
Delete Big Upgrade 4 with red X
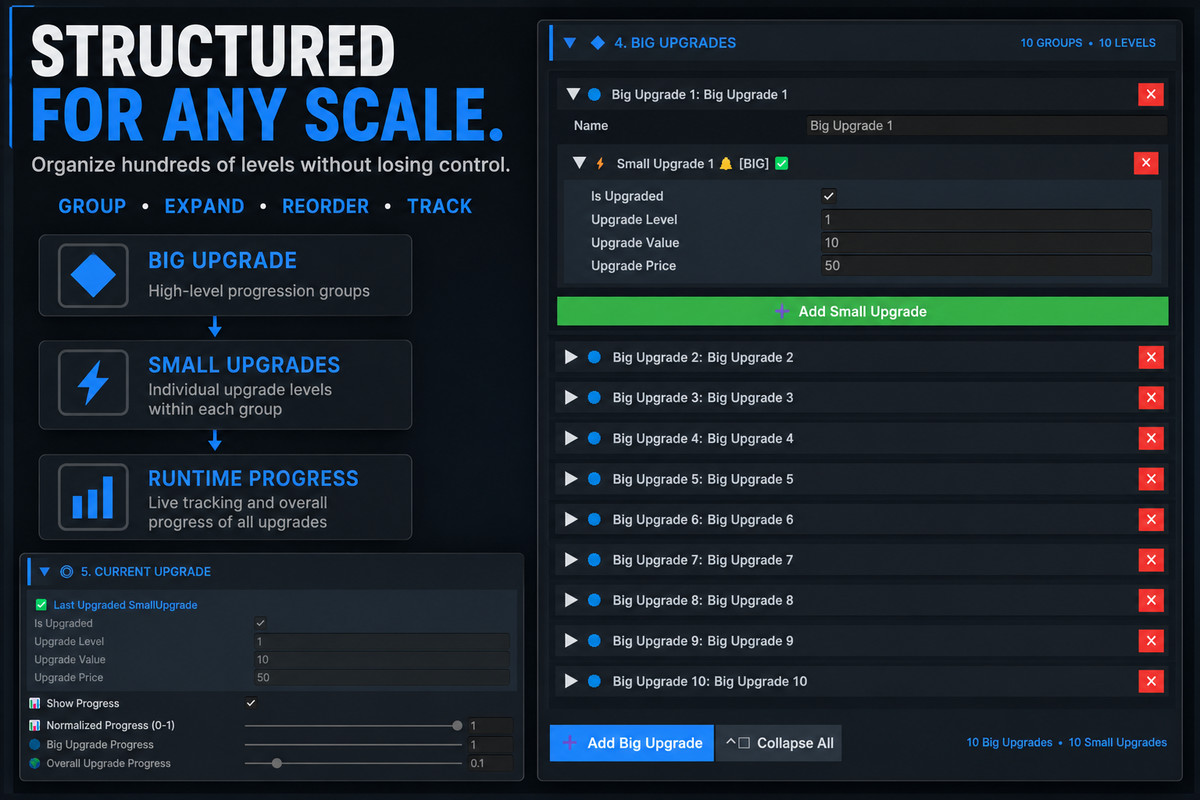click(x=1151, y=438)
